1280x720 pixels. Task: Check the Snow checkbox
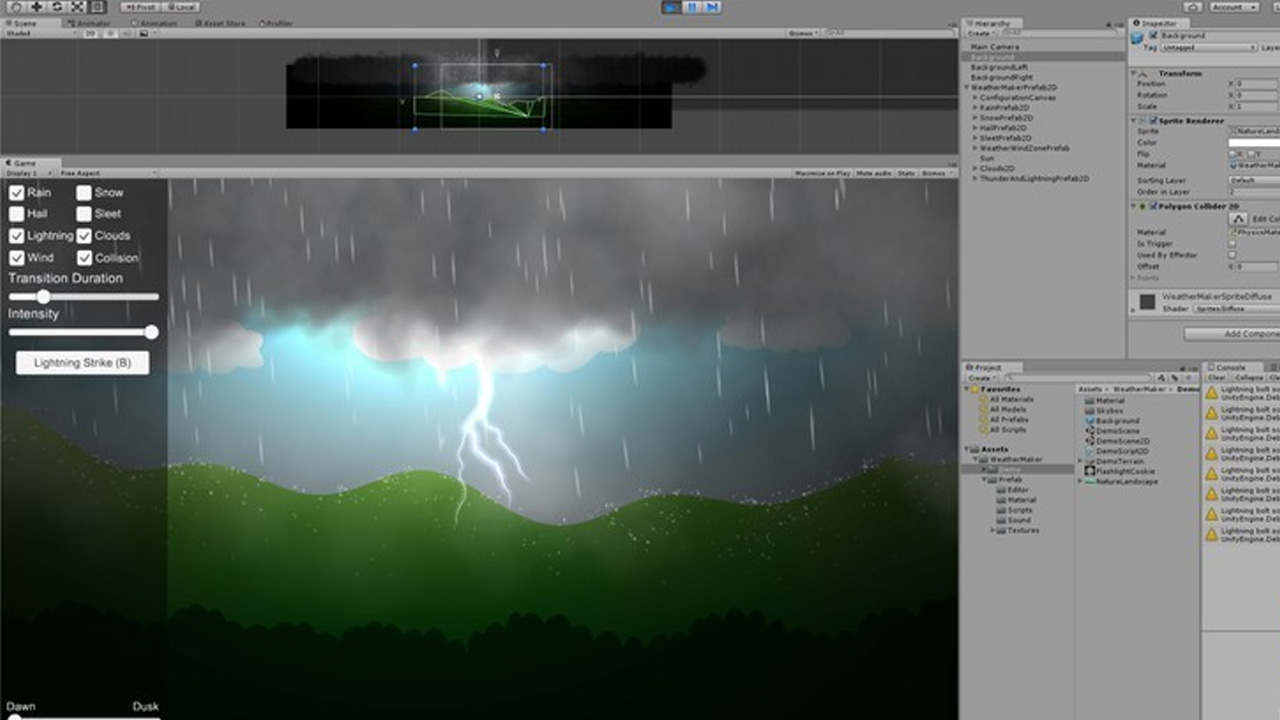(x=84, y=192)
